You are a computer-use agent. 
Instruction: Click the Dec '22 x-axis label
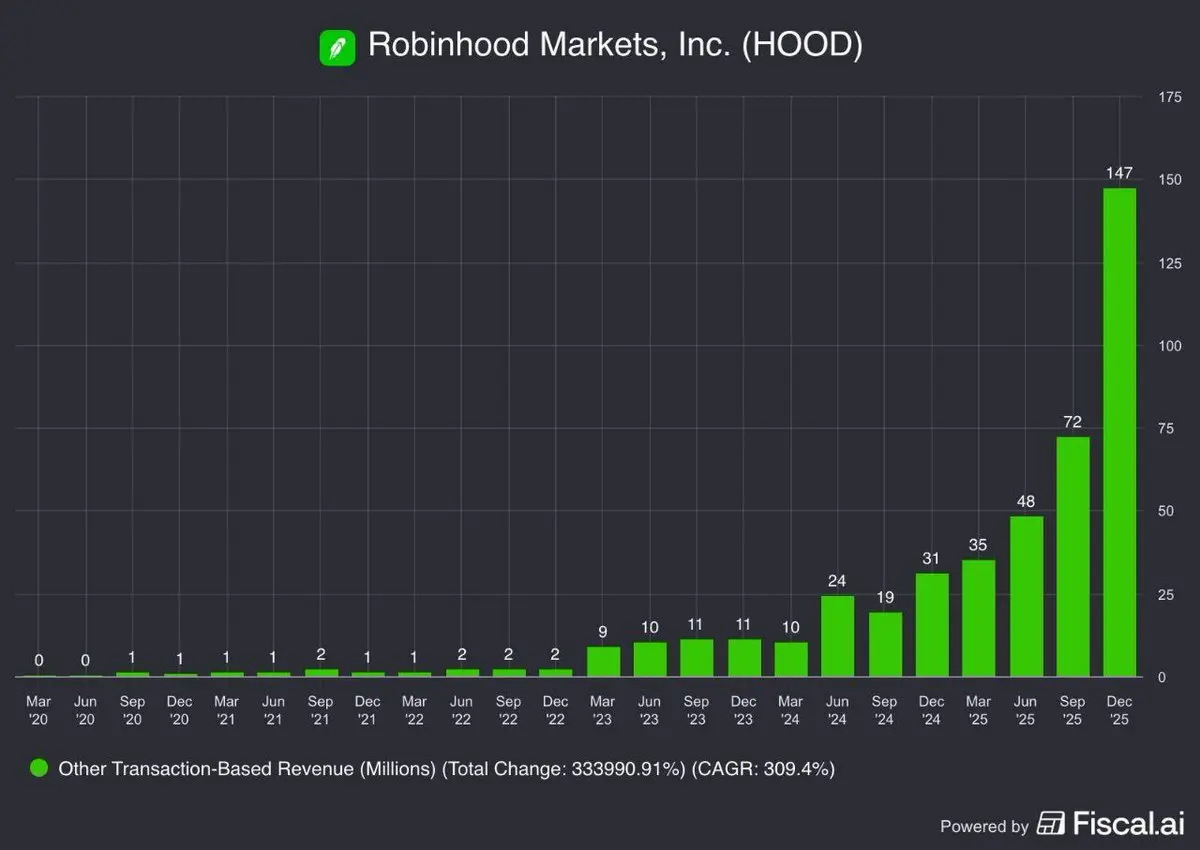pos(556,710)
